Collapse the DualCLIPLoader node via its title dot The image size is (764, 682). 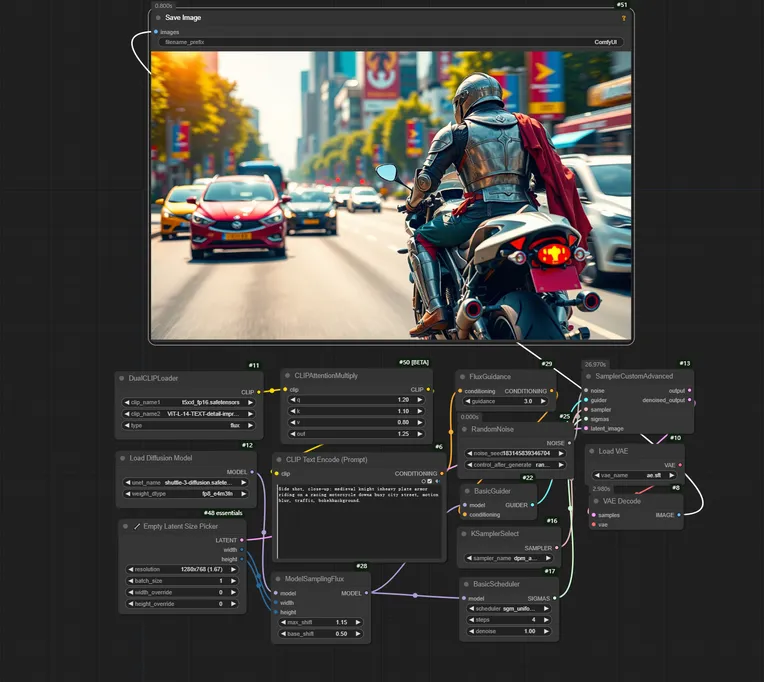coord(122,378)
